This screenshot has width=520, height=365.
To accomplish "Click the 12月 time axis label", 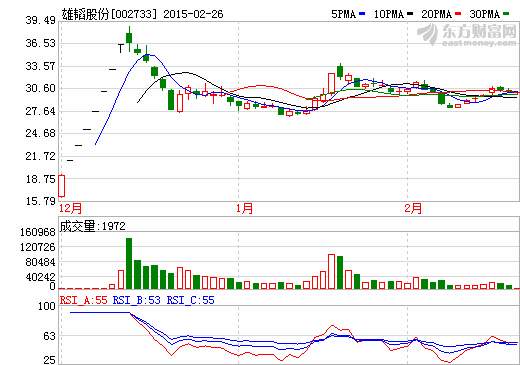I will pos(70,209).
